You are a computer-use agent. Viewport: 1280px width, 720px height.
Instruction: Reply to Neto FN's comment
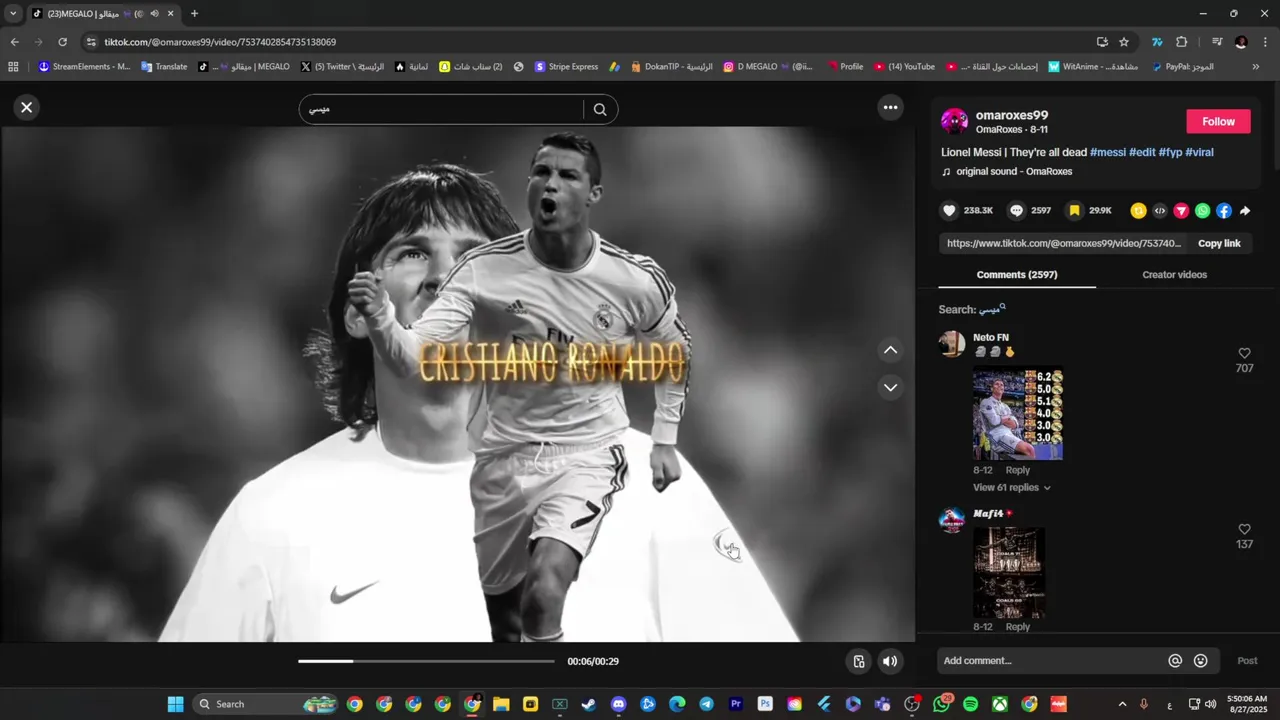1017,470
